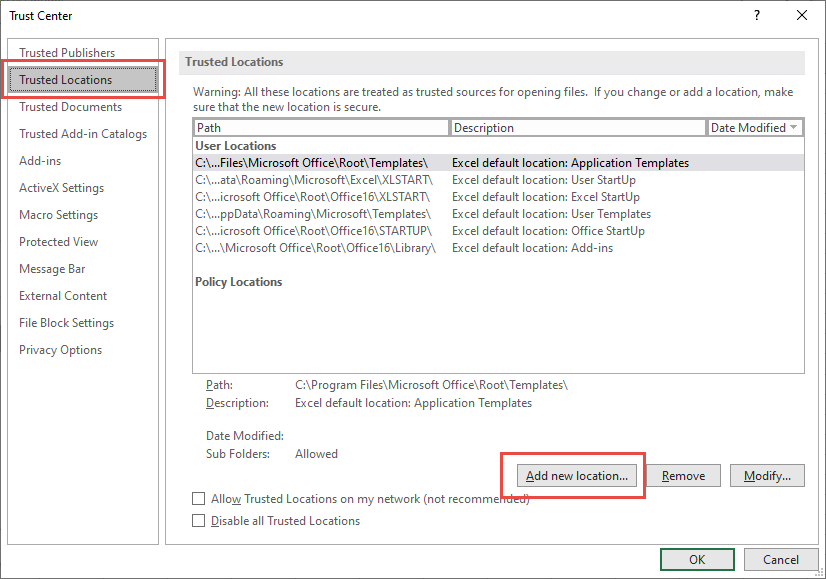826x579 pixels.
Task: Sort list by Description column header
Action: pyautogui.click(x=578, y=128)
